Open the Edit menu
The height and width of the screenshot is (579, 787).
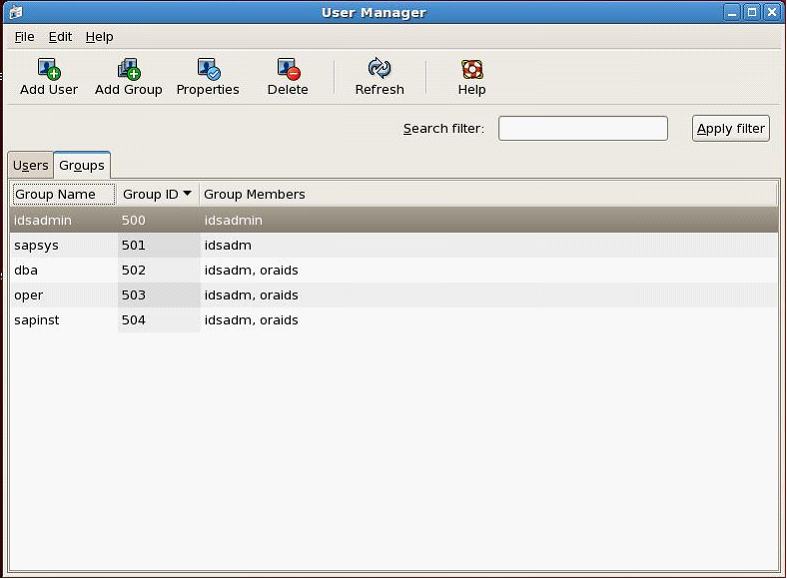point(60,37)
